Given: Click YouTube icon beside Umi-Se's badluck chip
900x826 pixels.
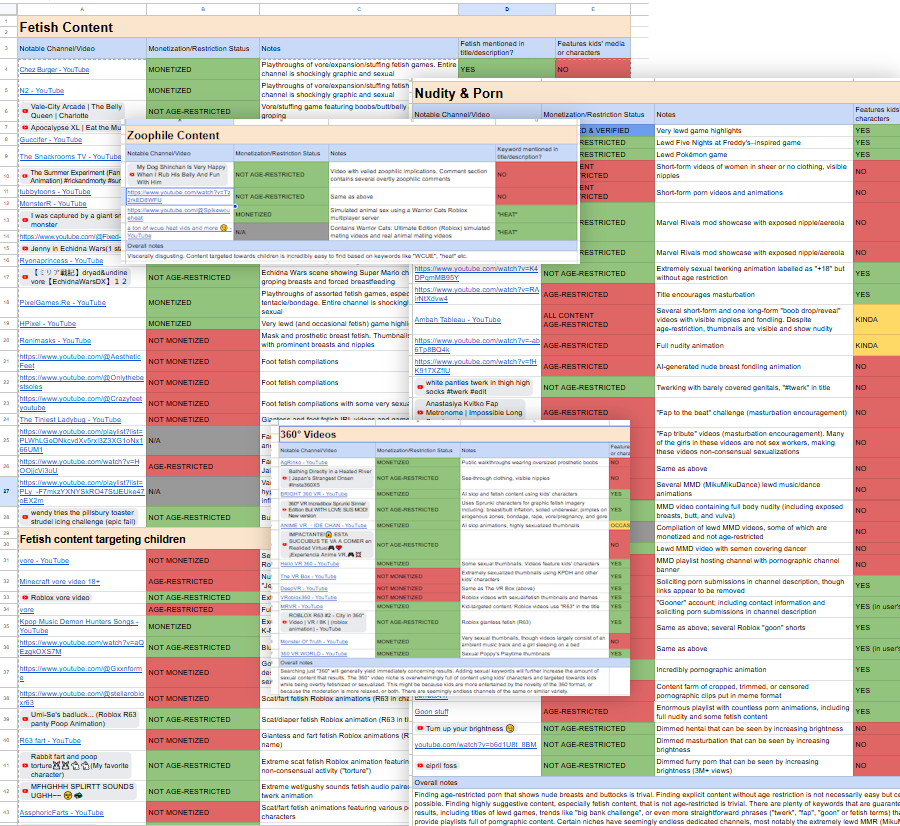Looking at the screenshot, I should [25, 719].
